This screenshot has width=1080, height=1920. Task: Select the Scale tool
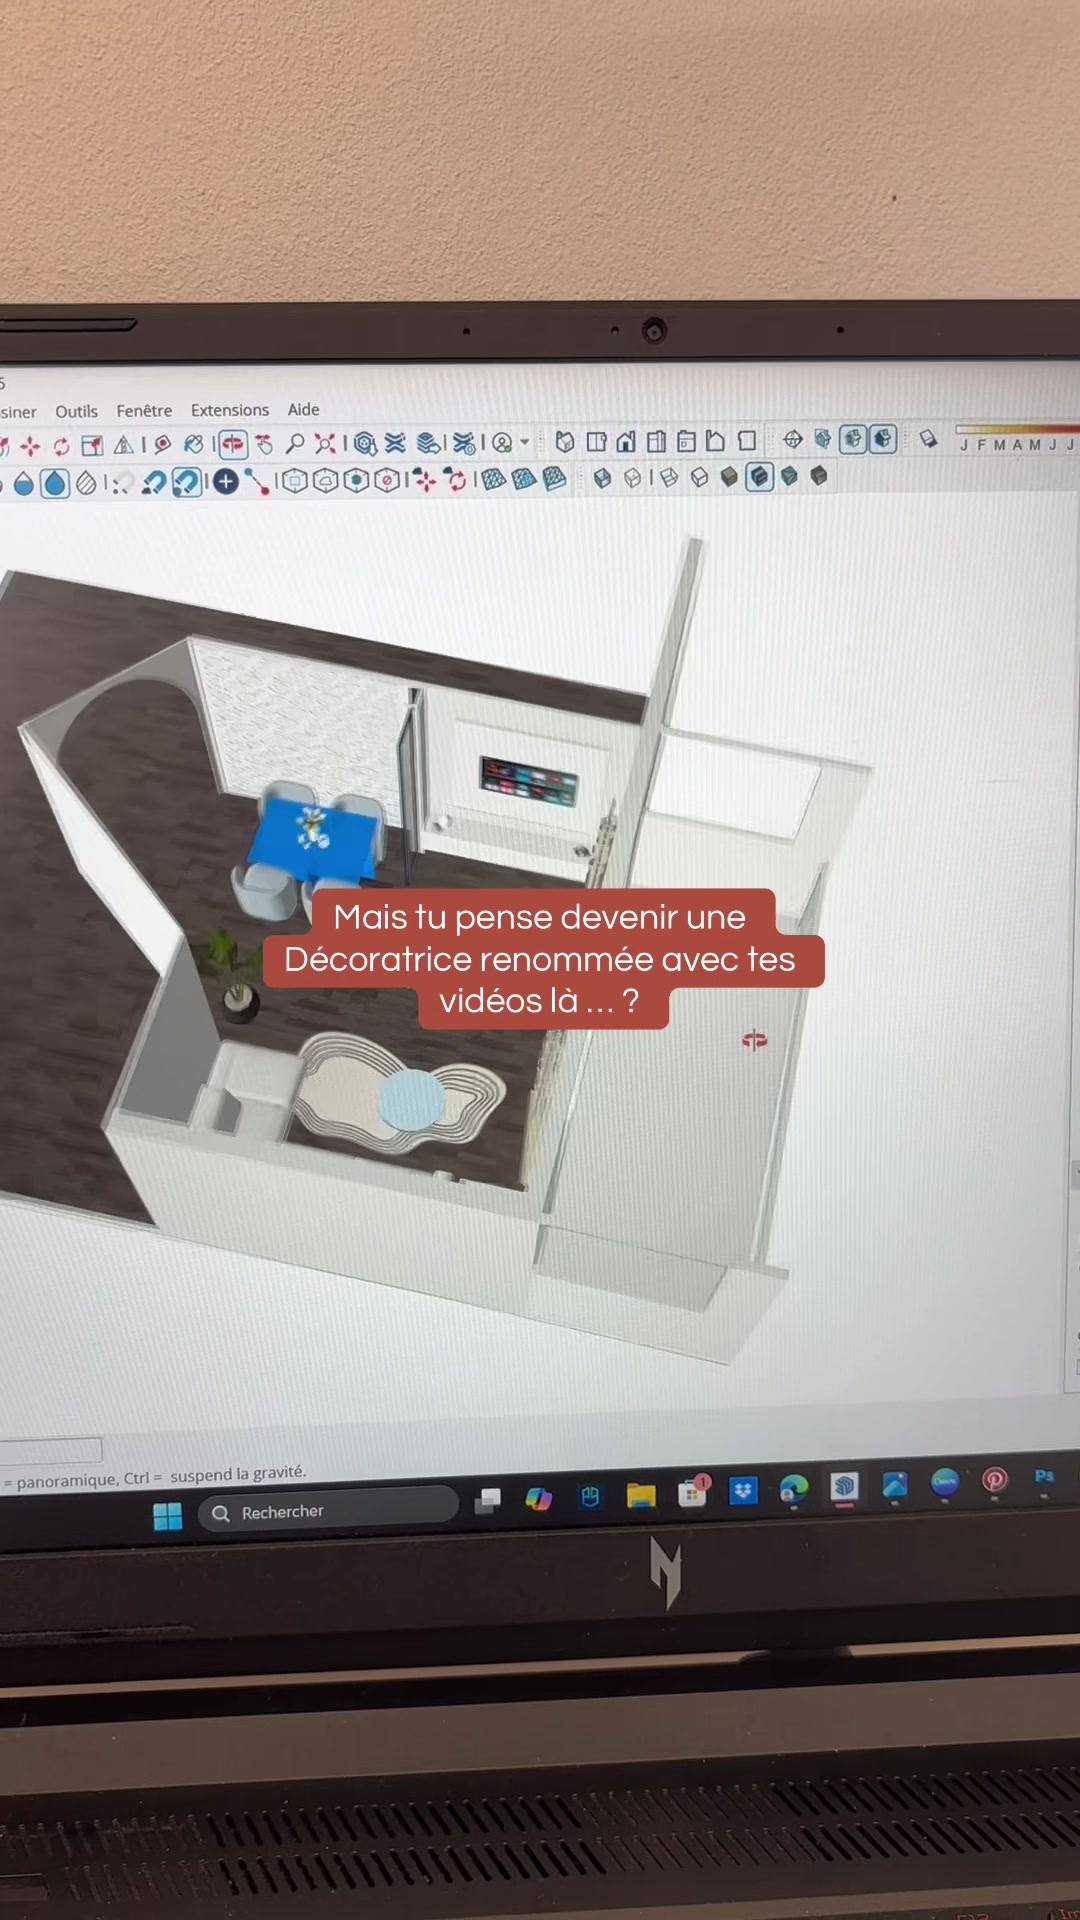coord(92,445)
